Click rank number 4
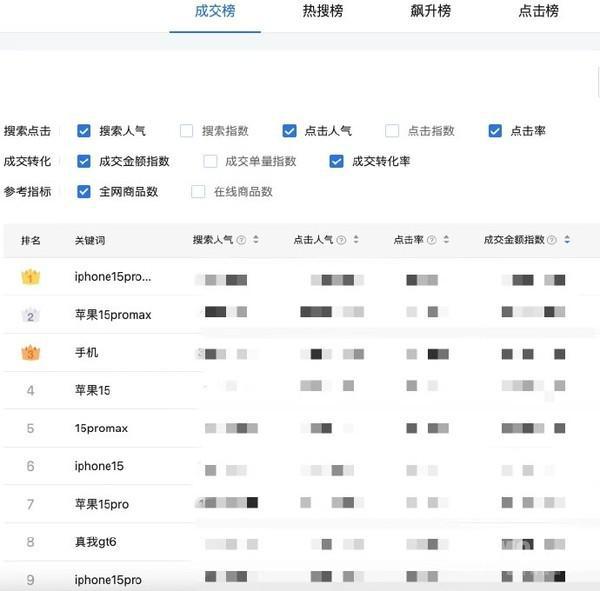600x591 pixels. (x=31, y=390)
